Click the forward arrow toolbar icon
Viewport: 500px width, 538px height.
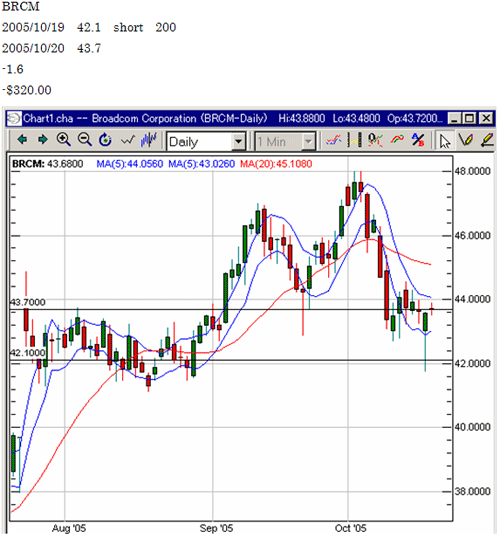tap(43, 140)
